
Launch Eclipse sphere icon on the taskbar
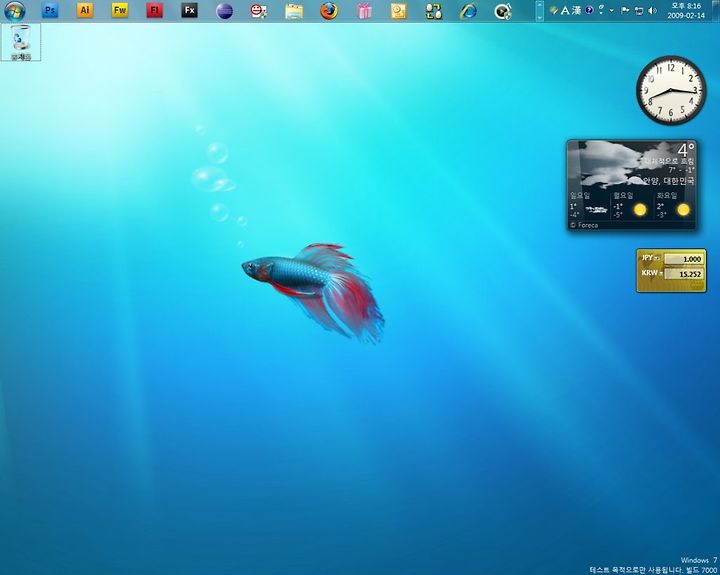click(x=224, y=11)
